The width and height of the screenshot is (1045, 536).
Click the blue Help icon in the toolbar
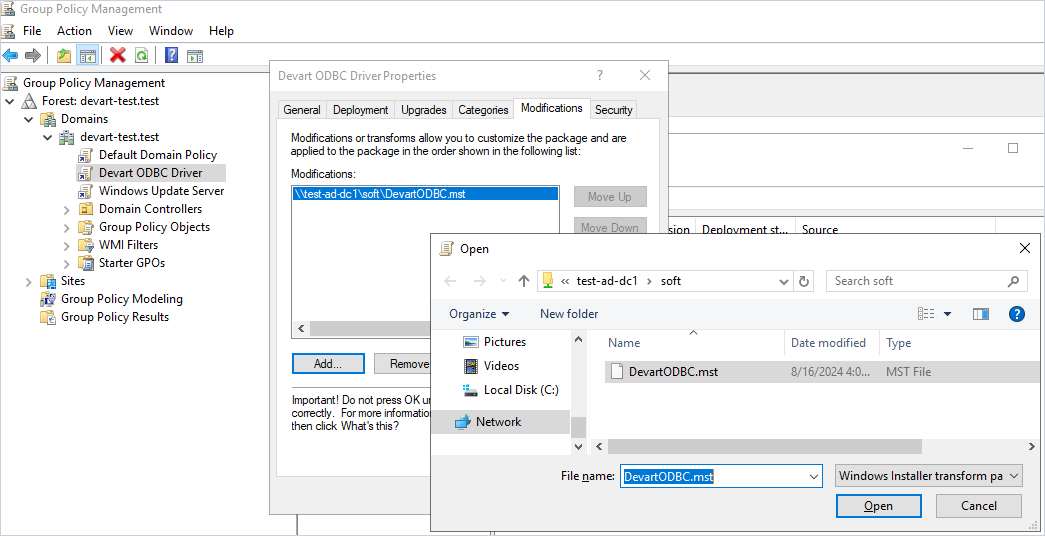[x=172, y=56]
